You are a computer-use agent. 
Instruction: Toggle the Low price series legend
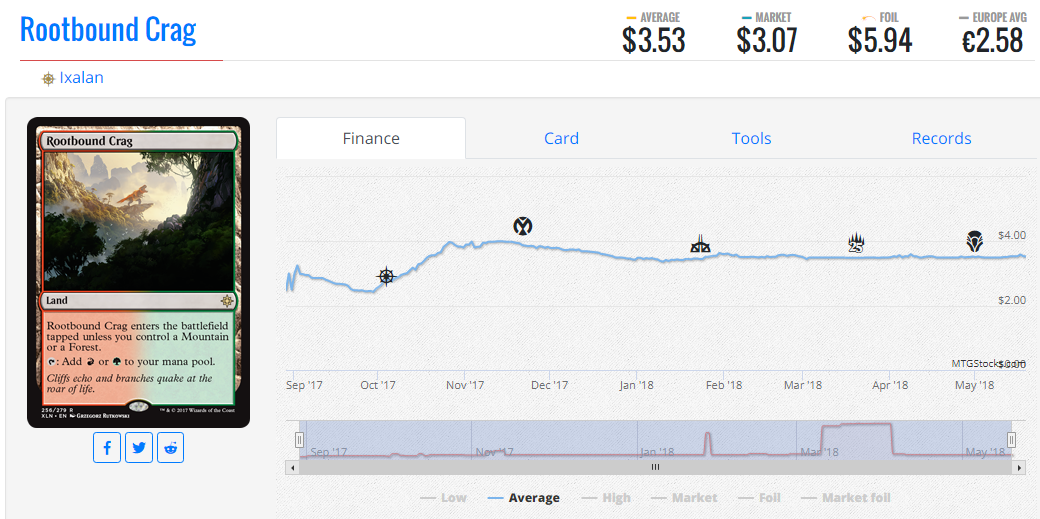443,498
